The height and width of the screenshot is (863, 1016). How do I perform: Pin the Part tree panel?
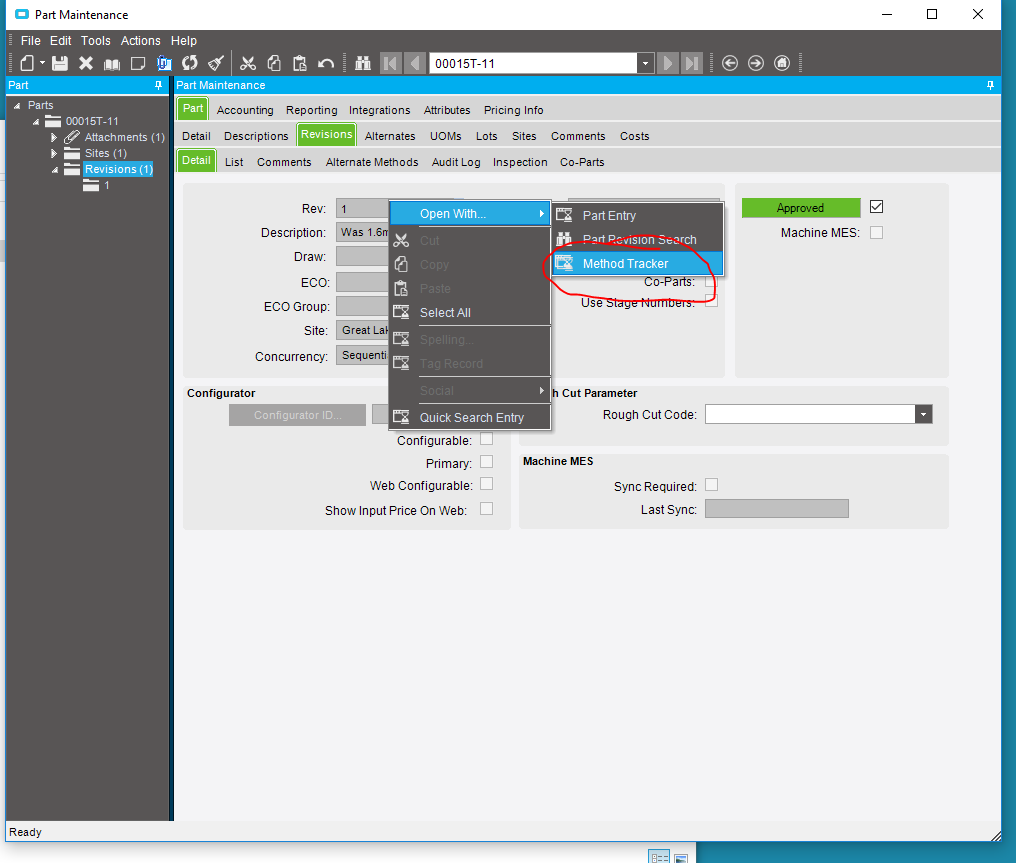point(158,85)
